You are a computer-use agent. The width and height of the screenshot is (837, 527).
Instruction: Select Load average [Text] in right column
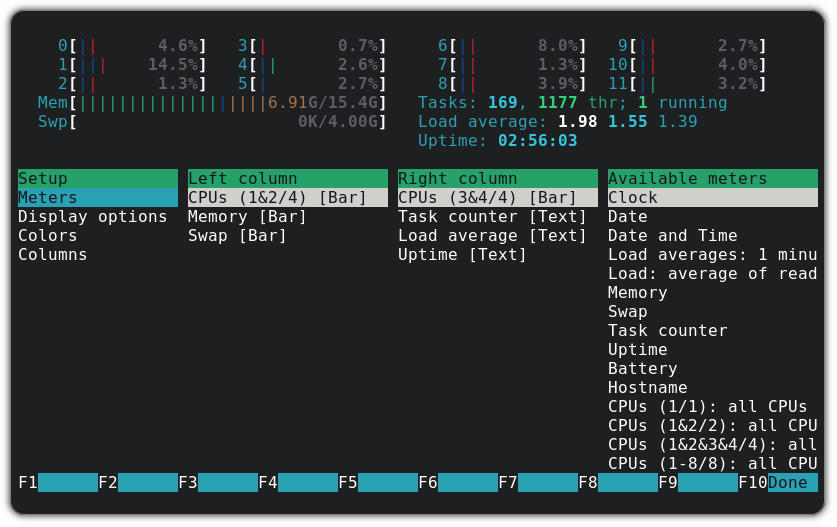[493, 236]
